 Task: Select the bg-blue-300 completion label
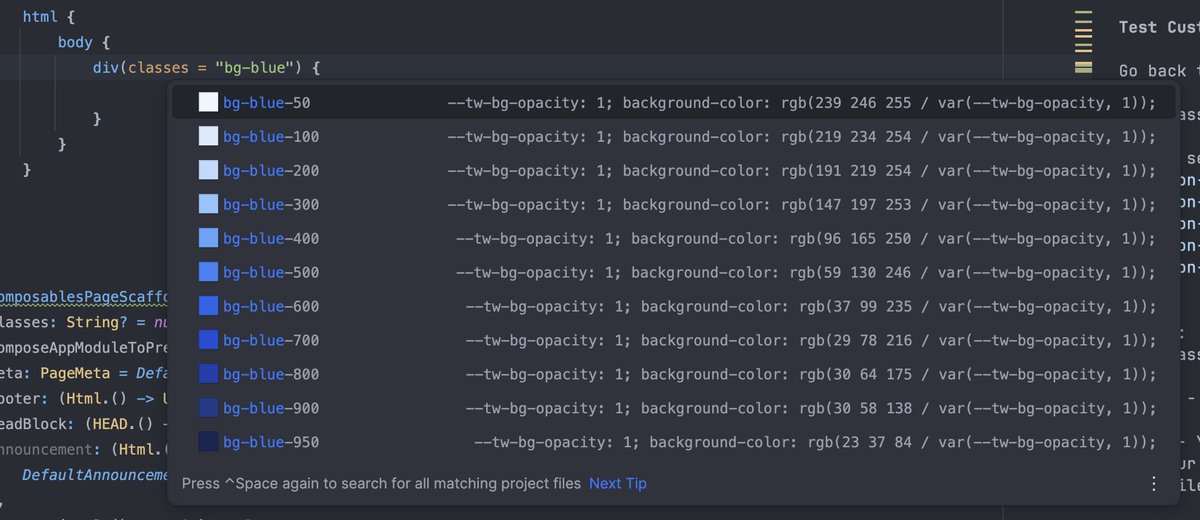[271, 204]
